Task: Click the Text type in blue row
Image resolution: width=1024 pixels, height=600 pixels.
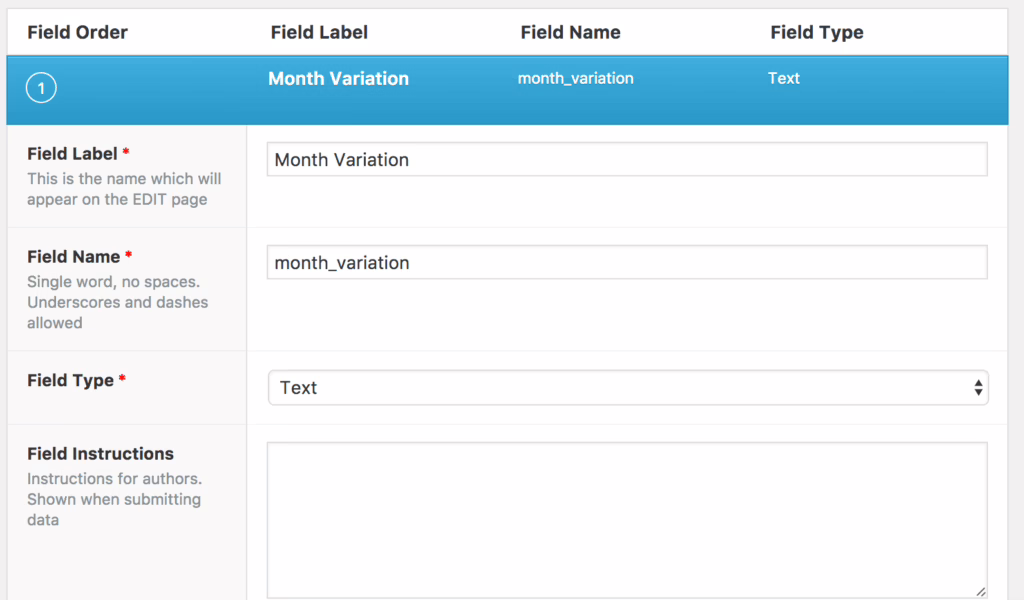Action: pyautogui.click(x=783, y=78)
